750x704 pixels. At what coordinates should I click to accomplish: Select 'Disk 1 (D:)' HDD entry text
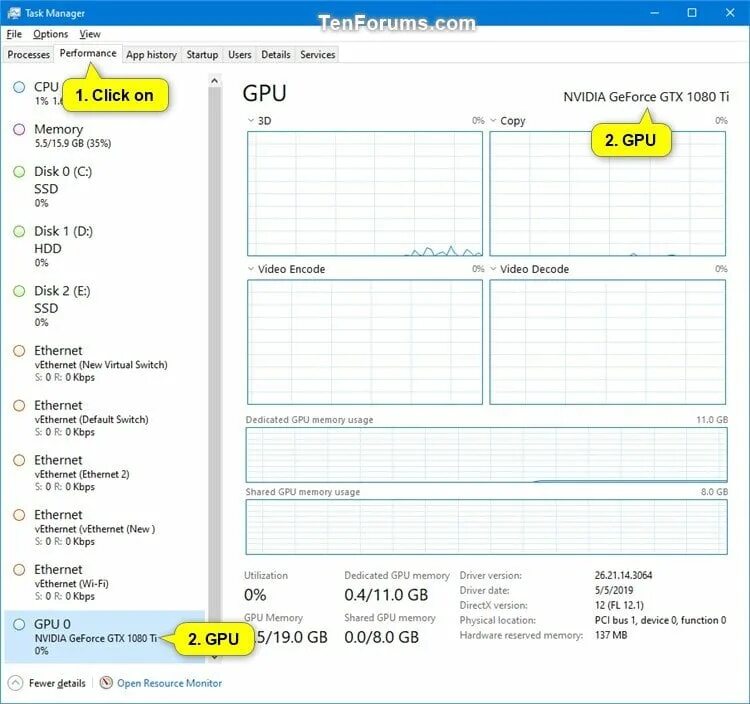[x=64, y=246]
